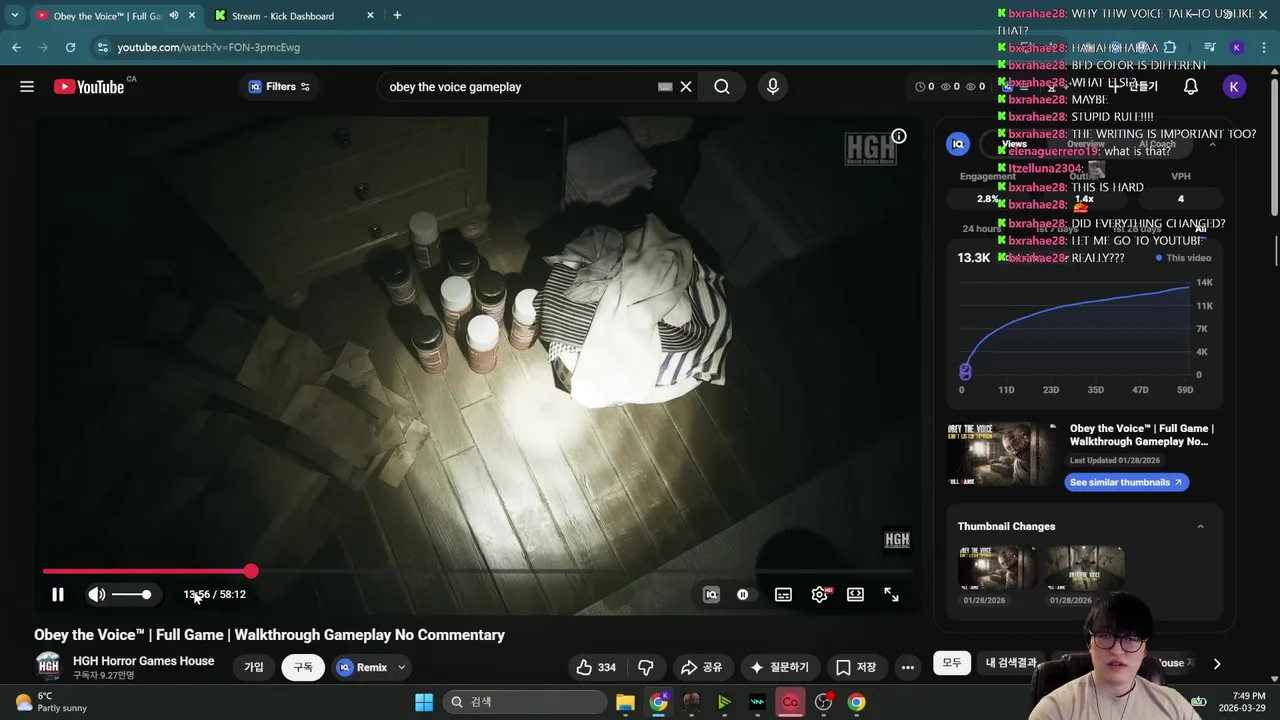
Task: Enter fullscreen mode in the player
Action: tap(891, 594)
